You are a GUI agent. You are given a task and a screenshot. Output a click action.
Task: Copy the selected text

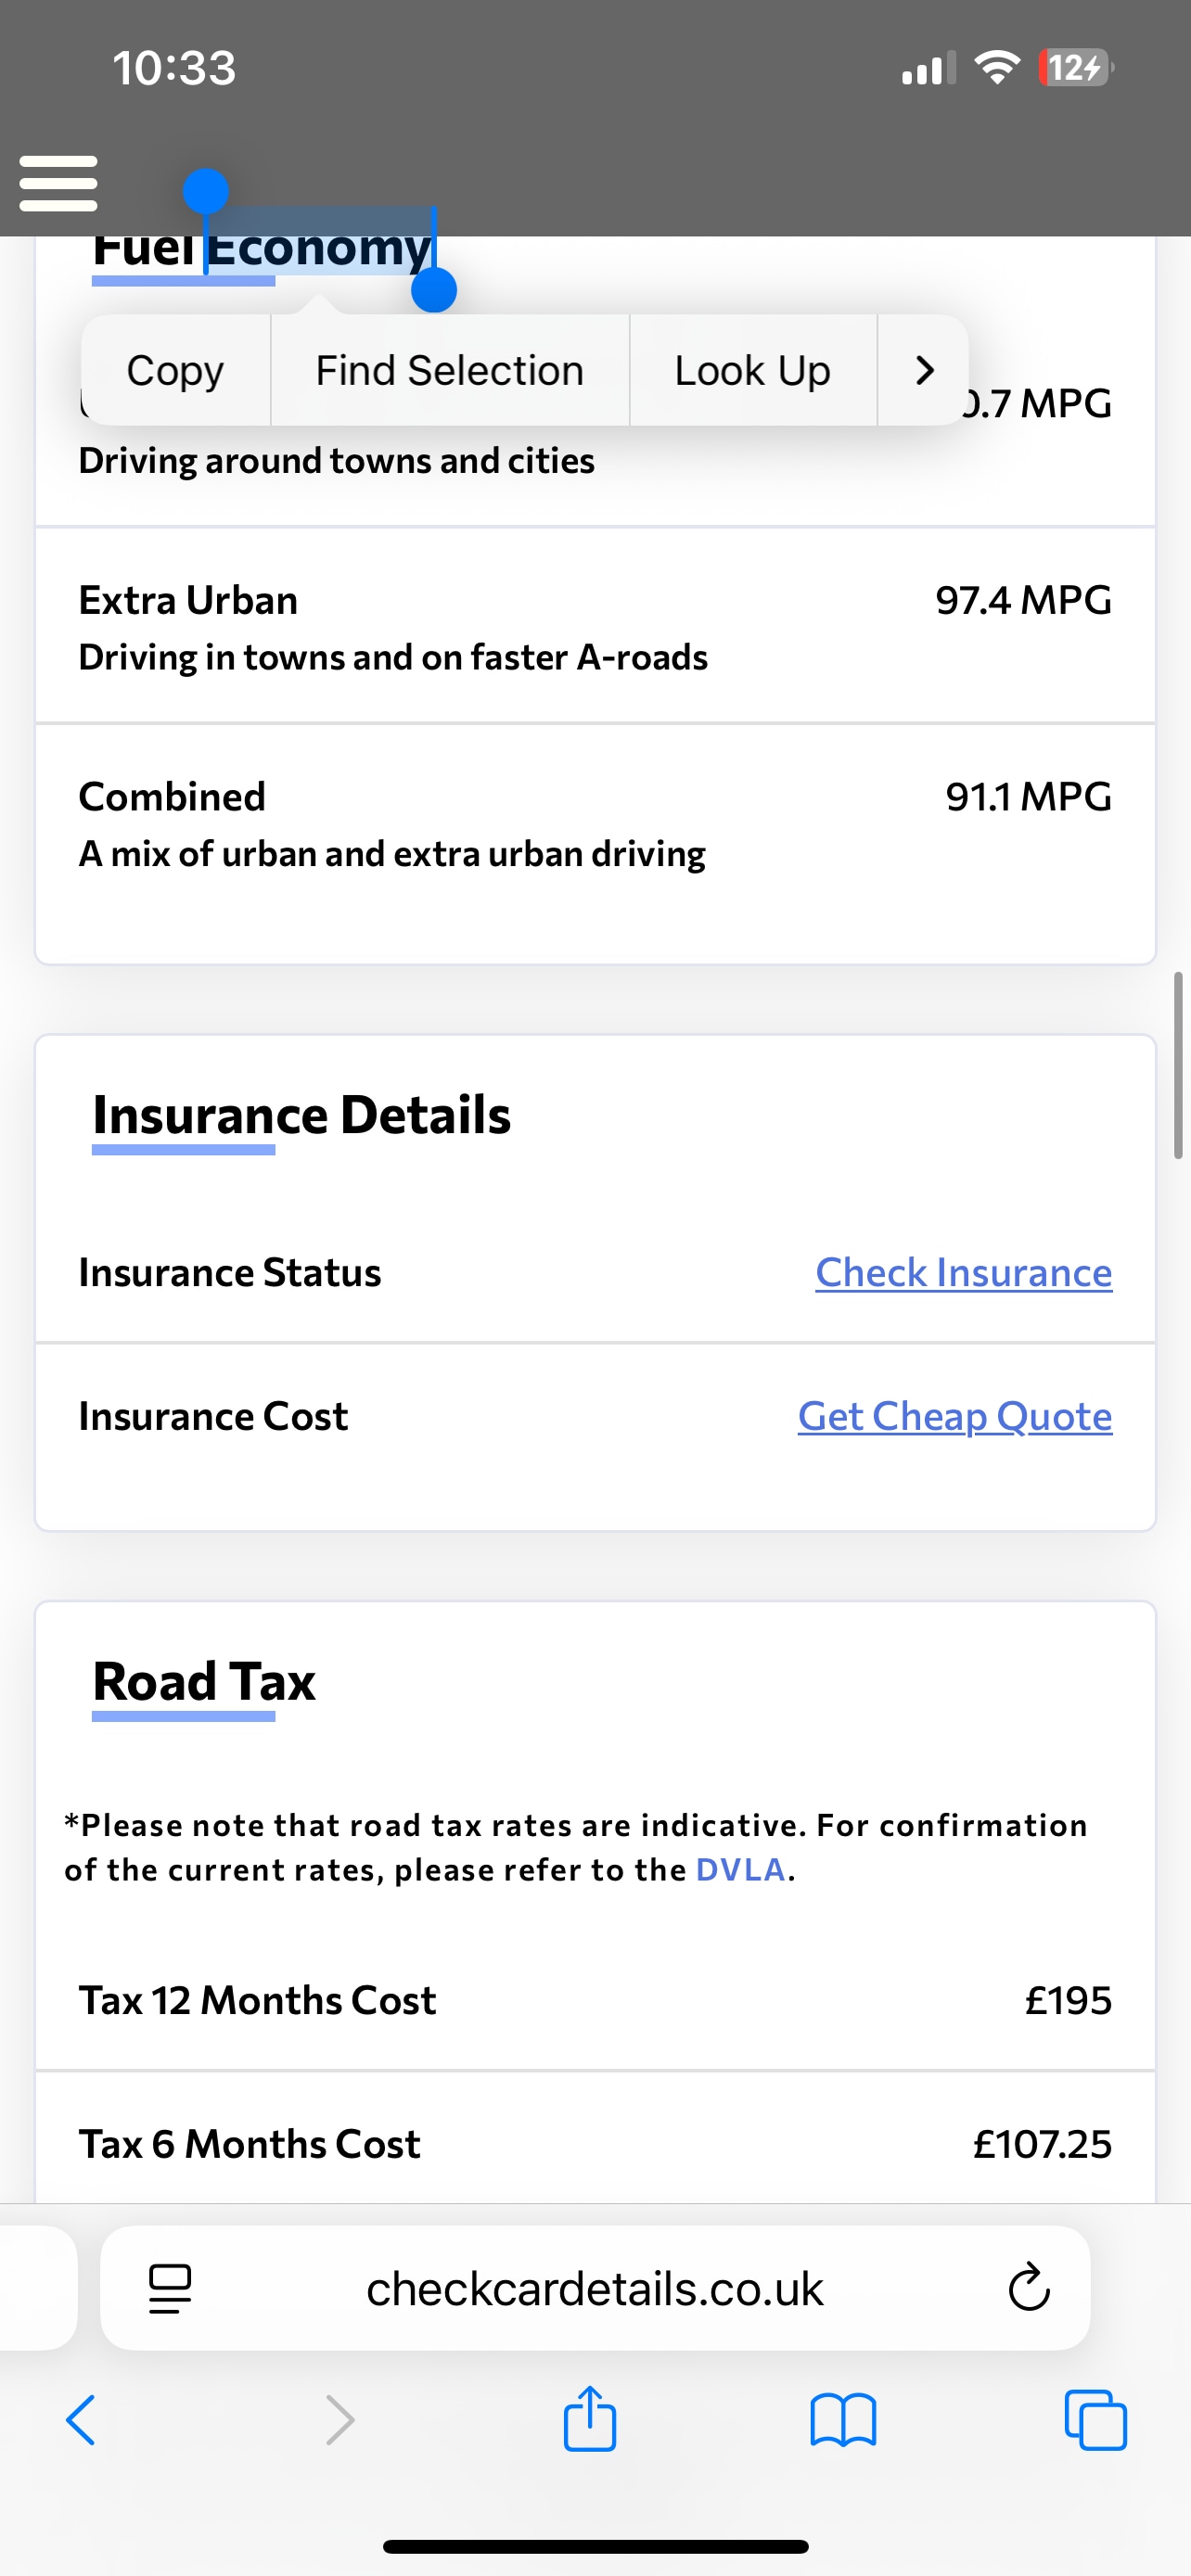coord(175,370)
